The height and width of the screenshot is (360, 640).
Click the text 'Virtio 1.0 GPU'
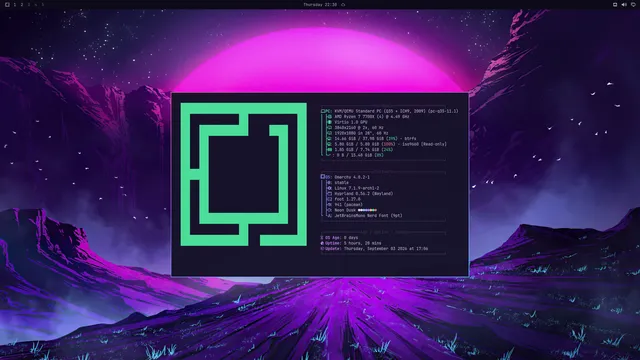351,122
